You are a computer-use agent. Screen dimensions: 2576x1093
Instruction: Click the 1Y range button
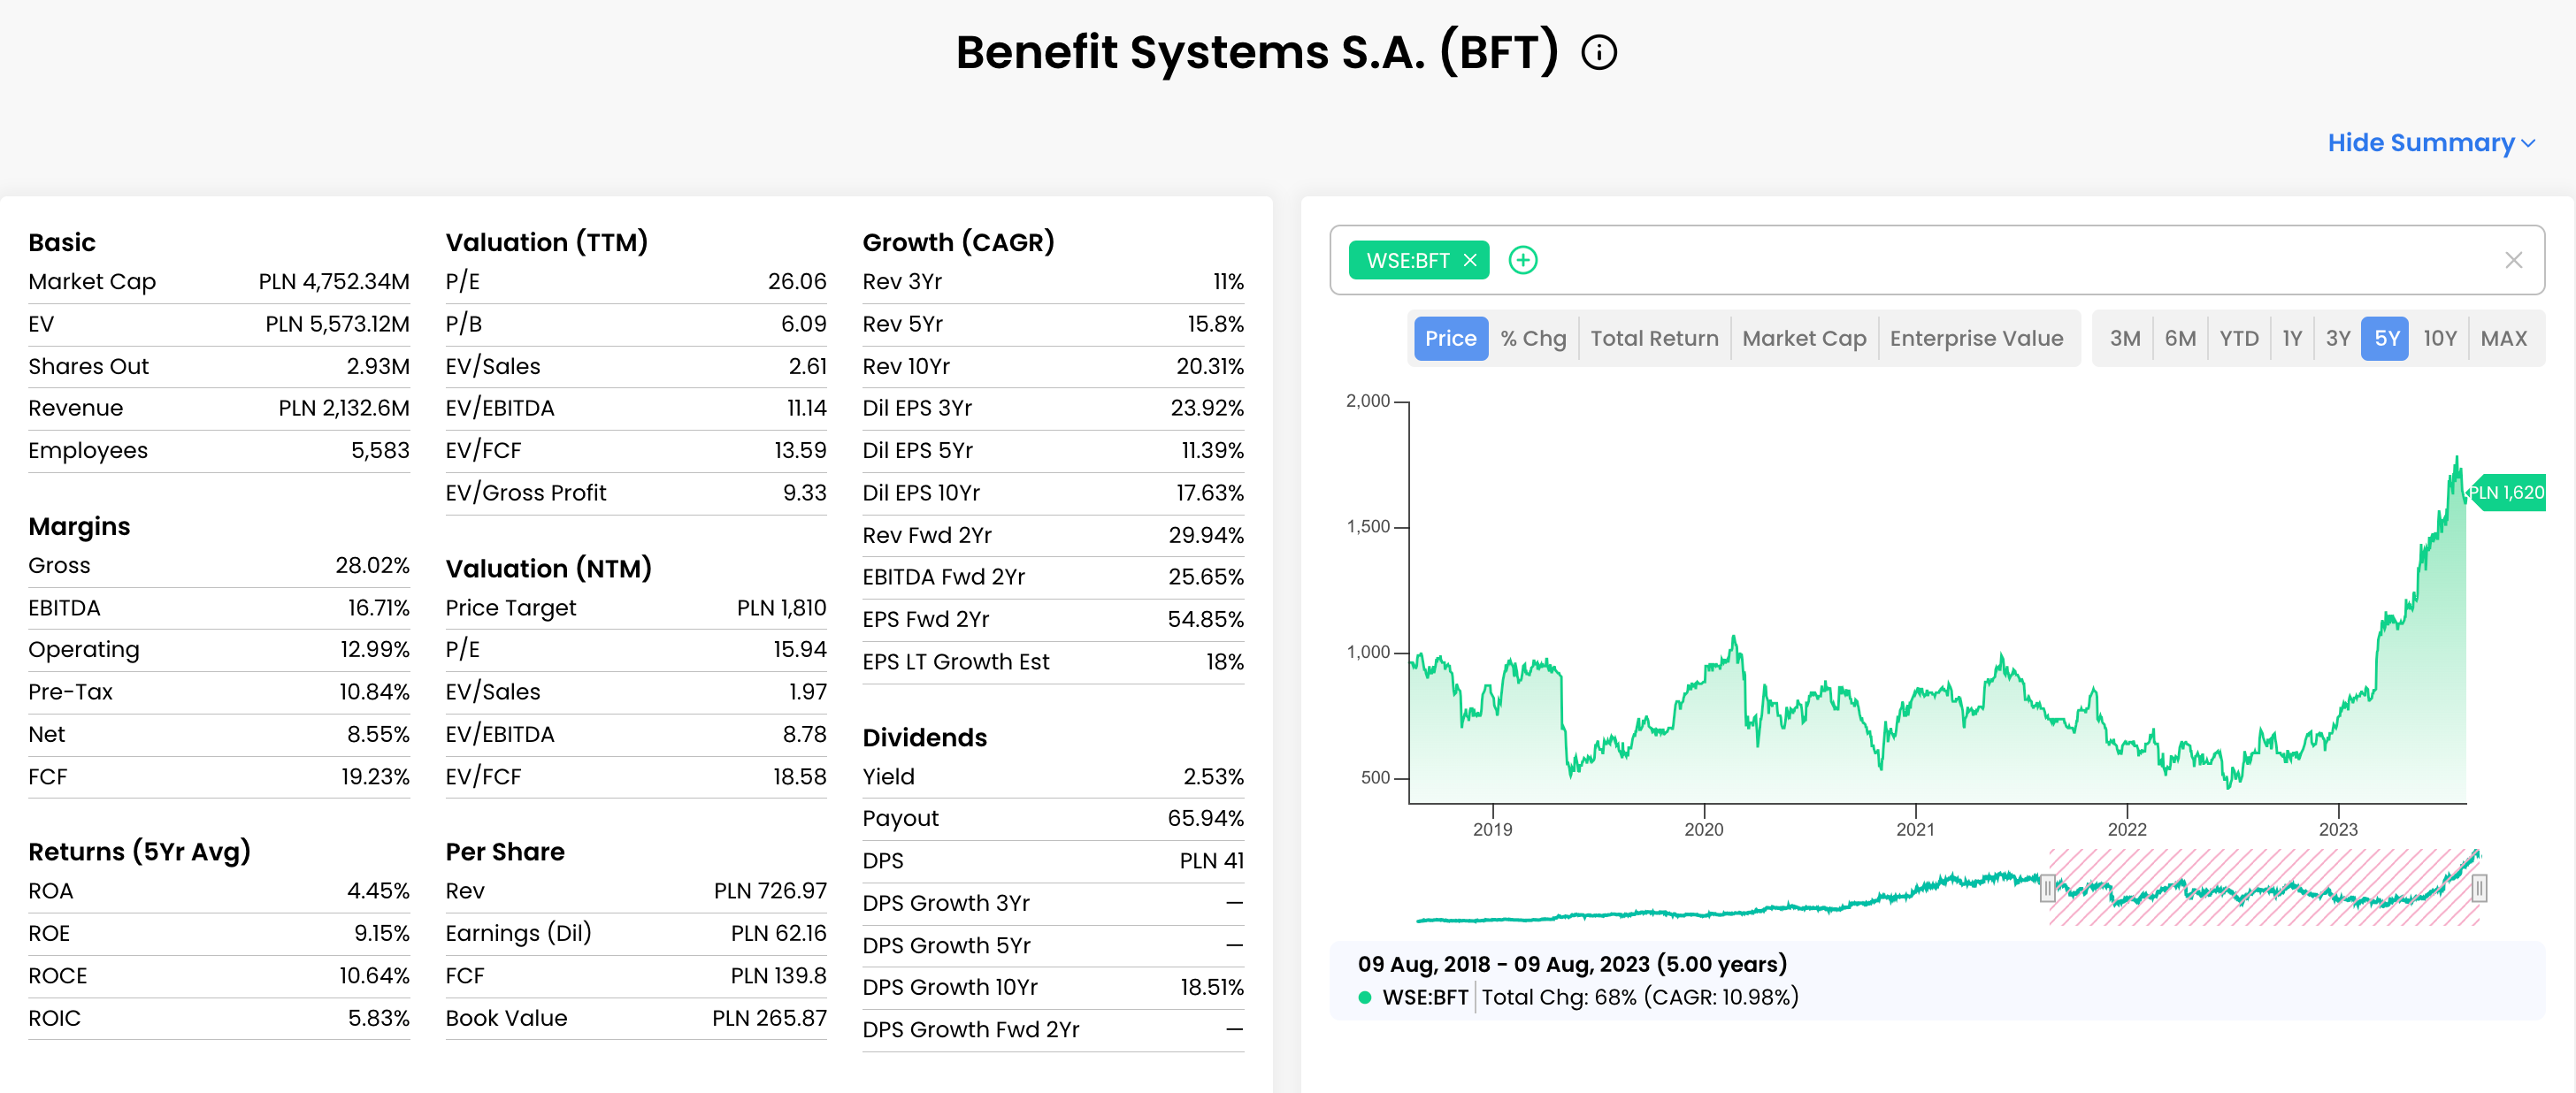(2291, 339)
